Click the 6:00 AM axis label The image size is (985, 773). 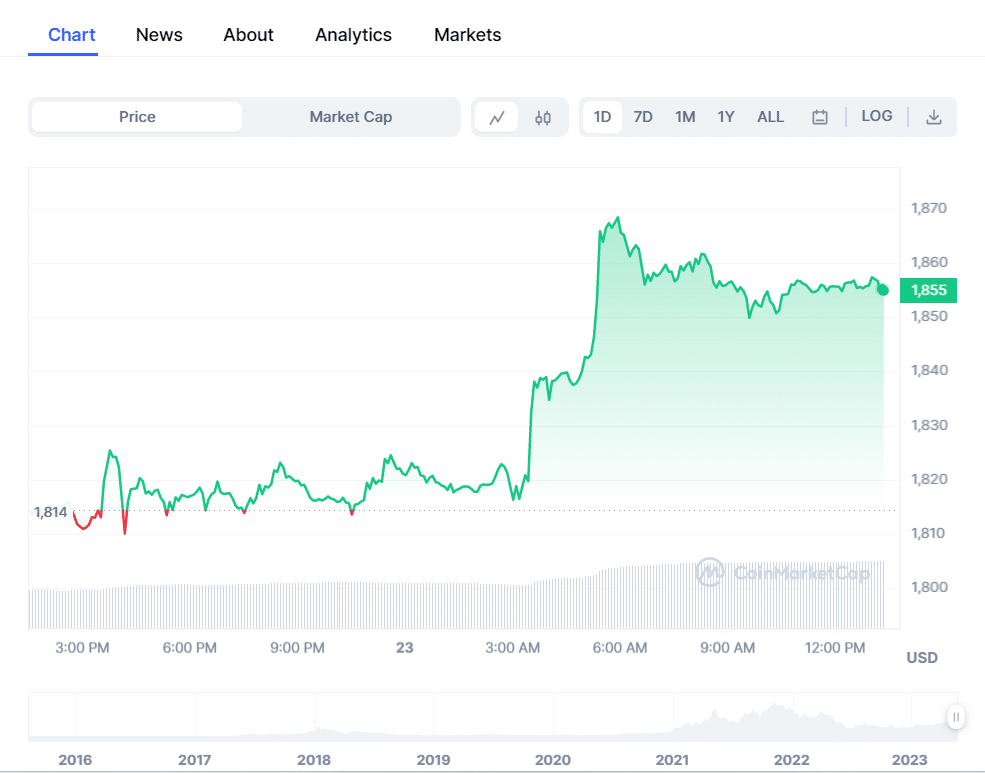pyautogui.click(x=619, y=647)
